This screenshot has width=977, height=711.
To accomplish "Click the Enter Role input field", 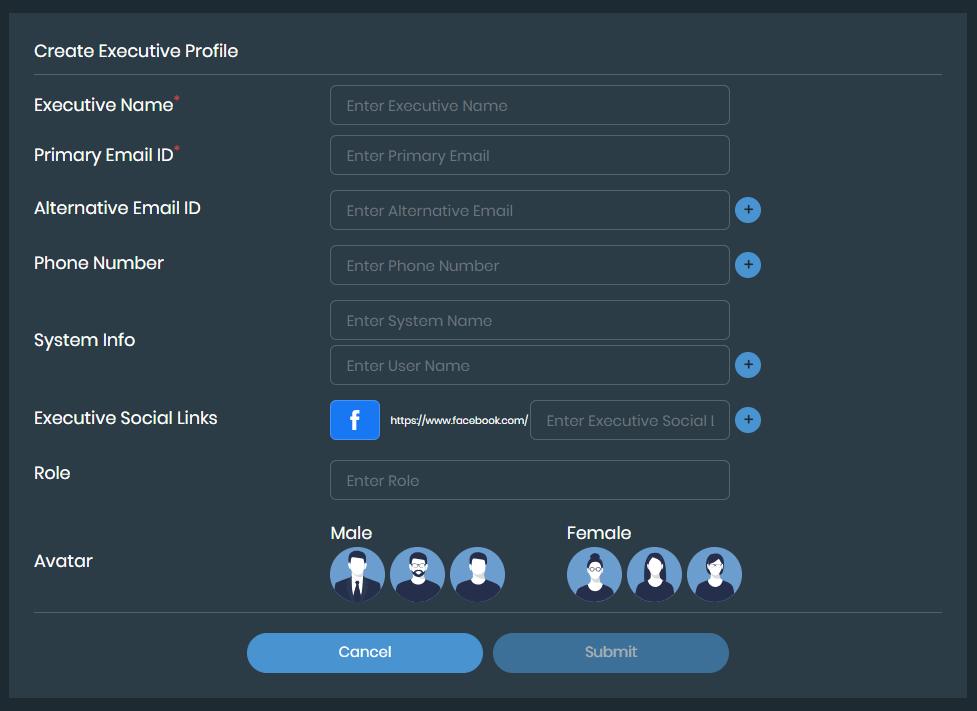I will (x=529, y=480).
